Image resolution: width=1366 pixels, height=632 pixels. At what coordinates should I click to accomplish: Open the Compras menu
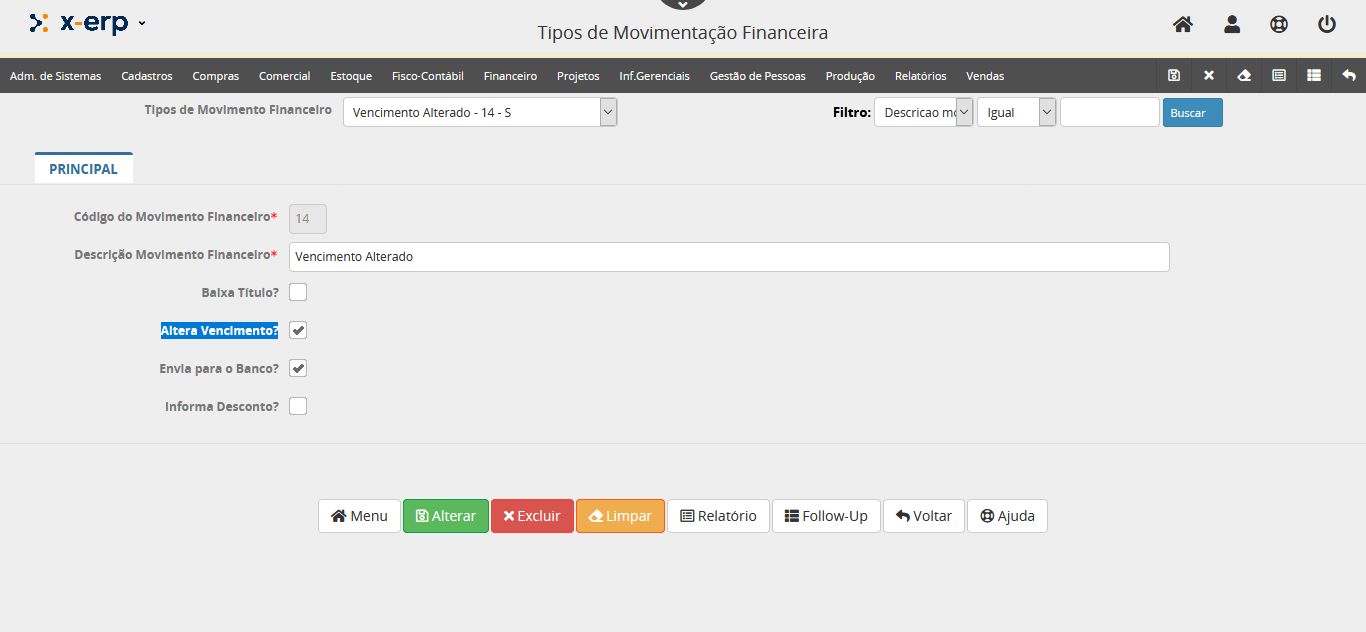point(216,75)
